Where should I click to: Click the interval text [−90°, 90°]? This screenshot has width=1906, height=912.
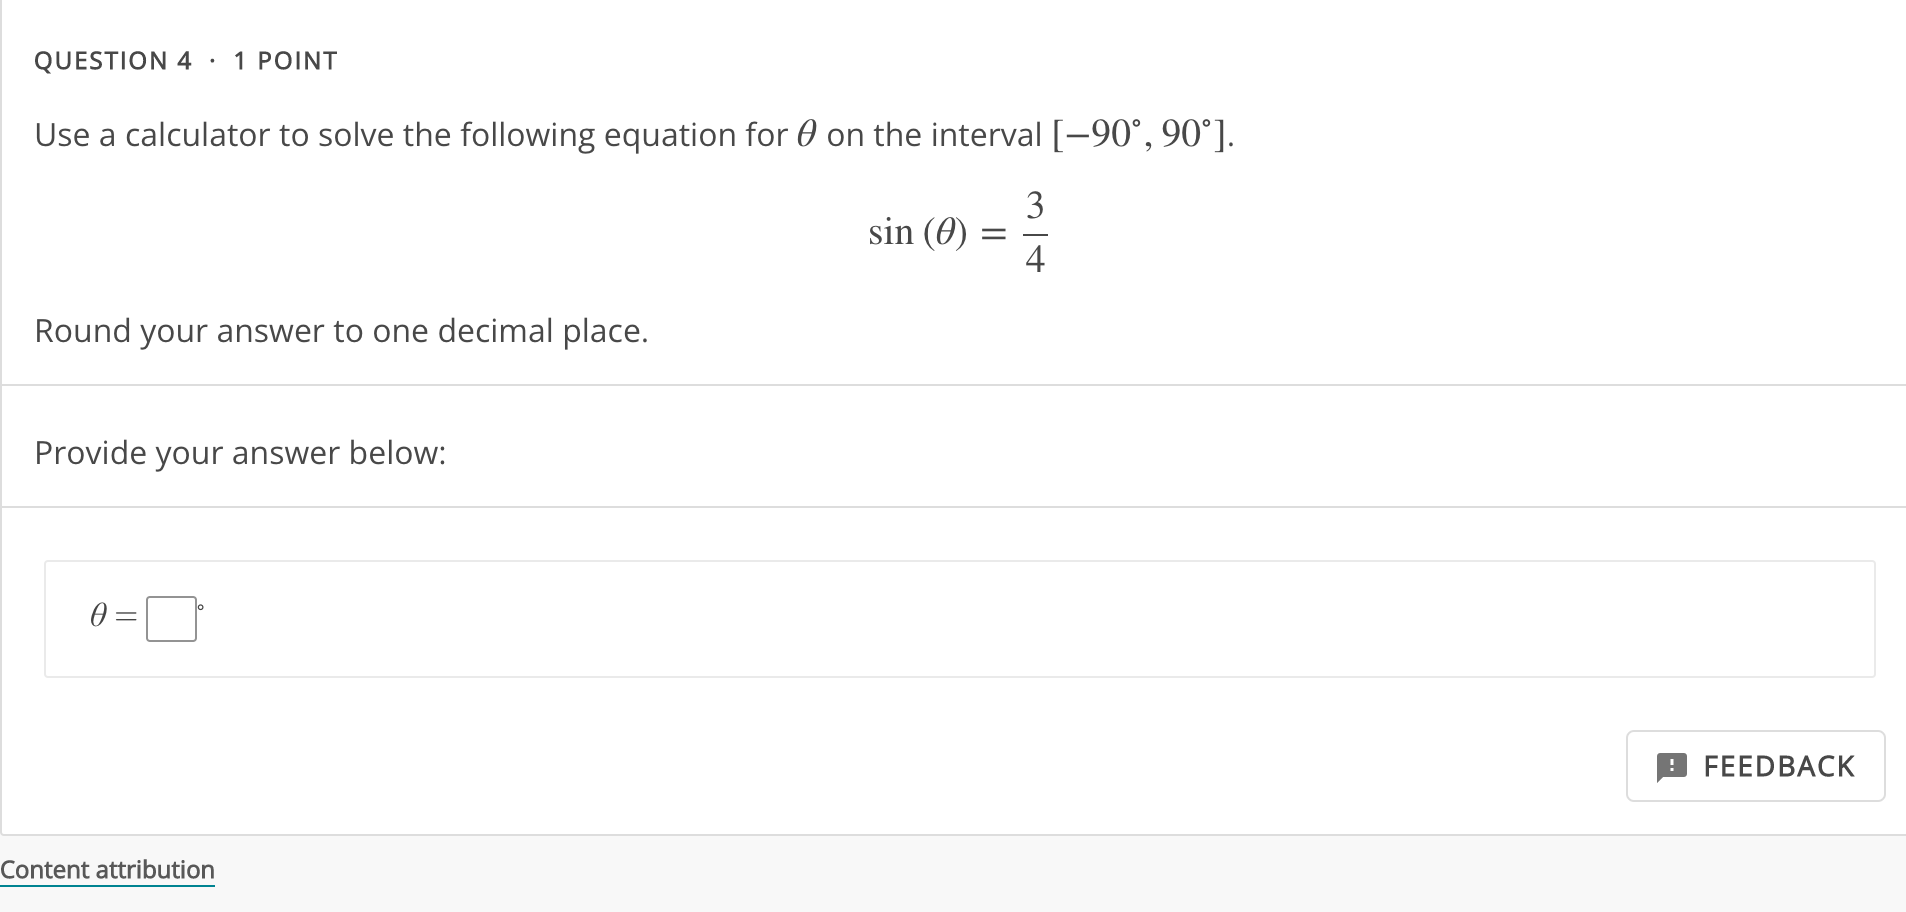click(x=1140, y=133)
